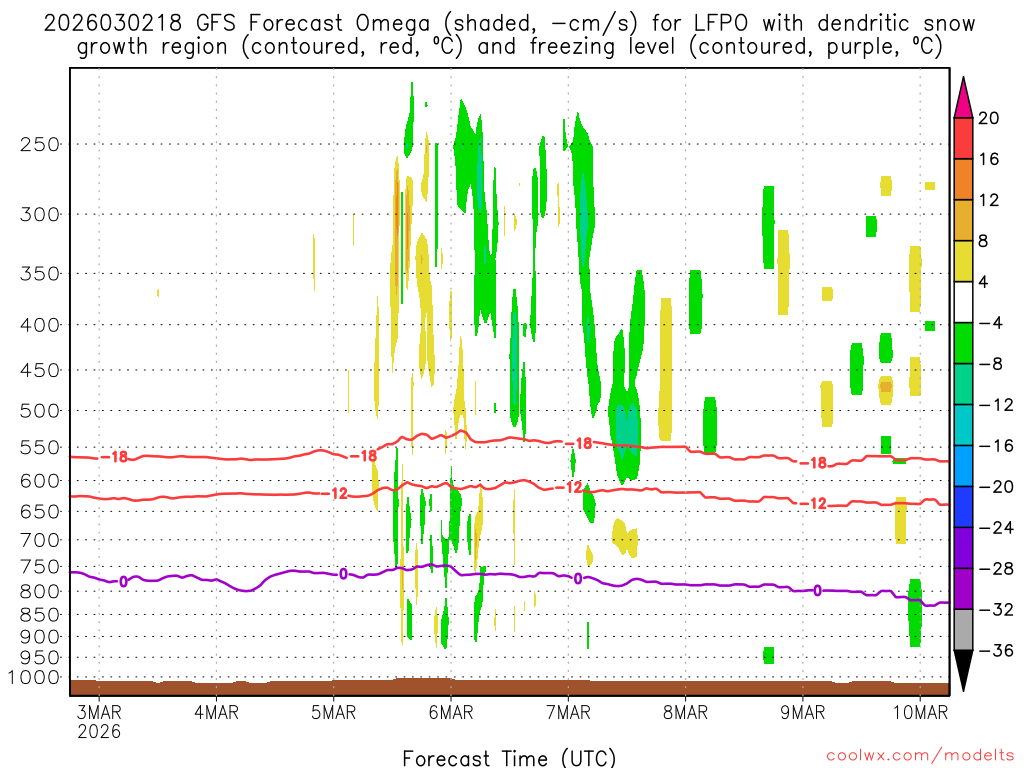The image size is (1024, 768).
Task: Click the red 16-20 colorbar segment
Action: (x=963, y=138)
